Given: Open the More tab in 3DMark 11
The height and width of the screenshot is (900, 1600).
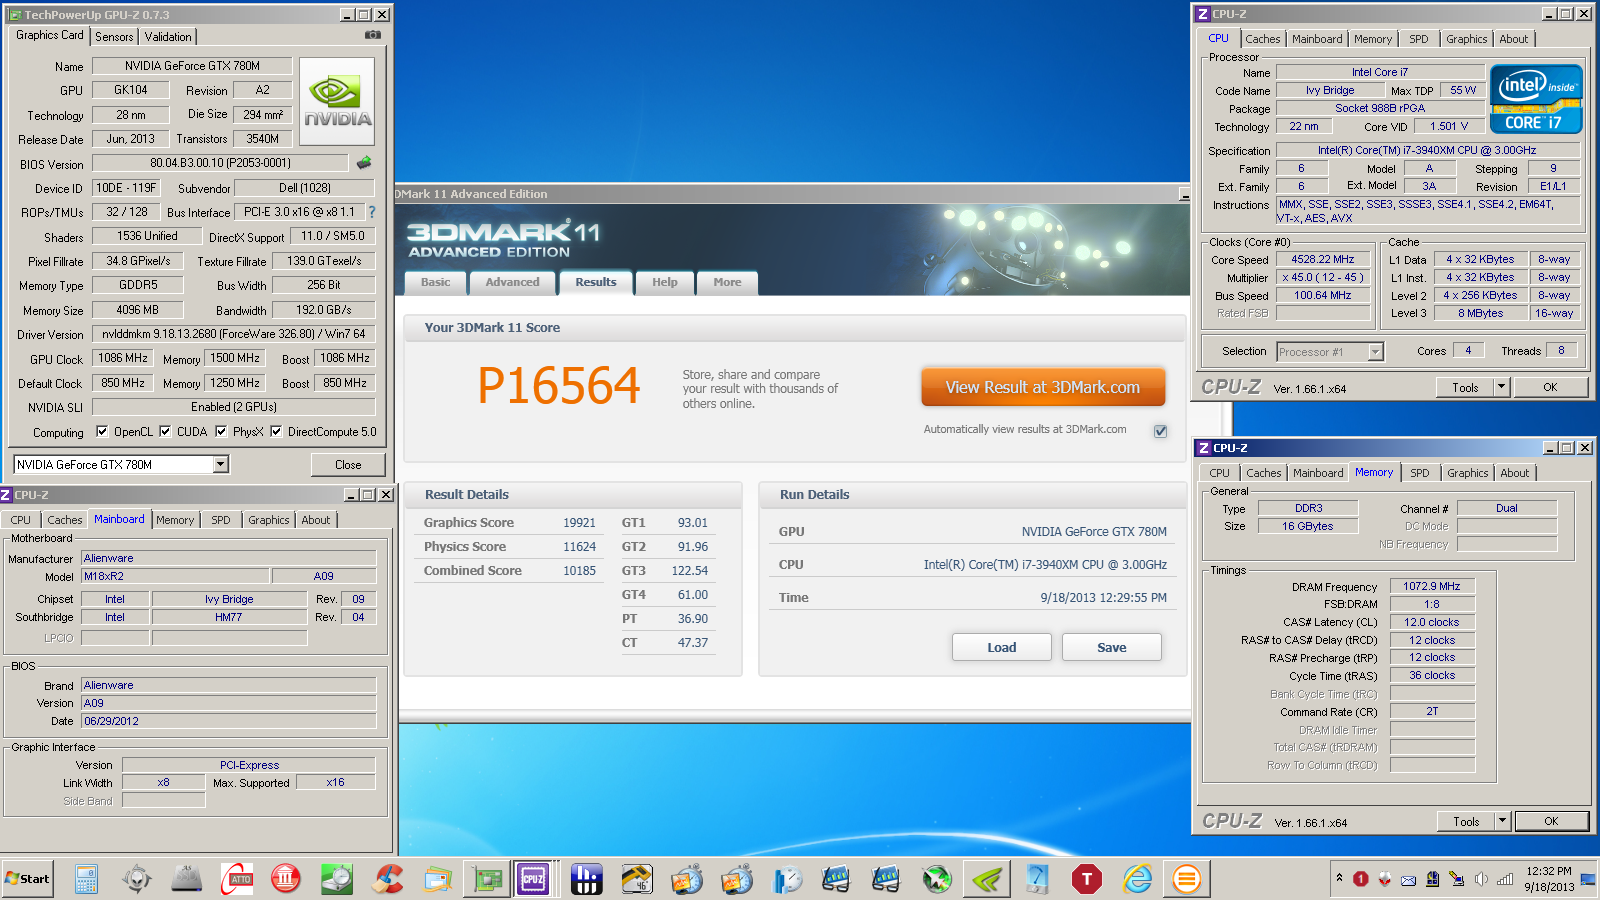Looking at the screenshot, I should click(727, 283).
